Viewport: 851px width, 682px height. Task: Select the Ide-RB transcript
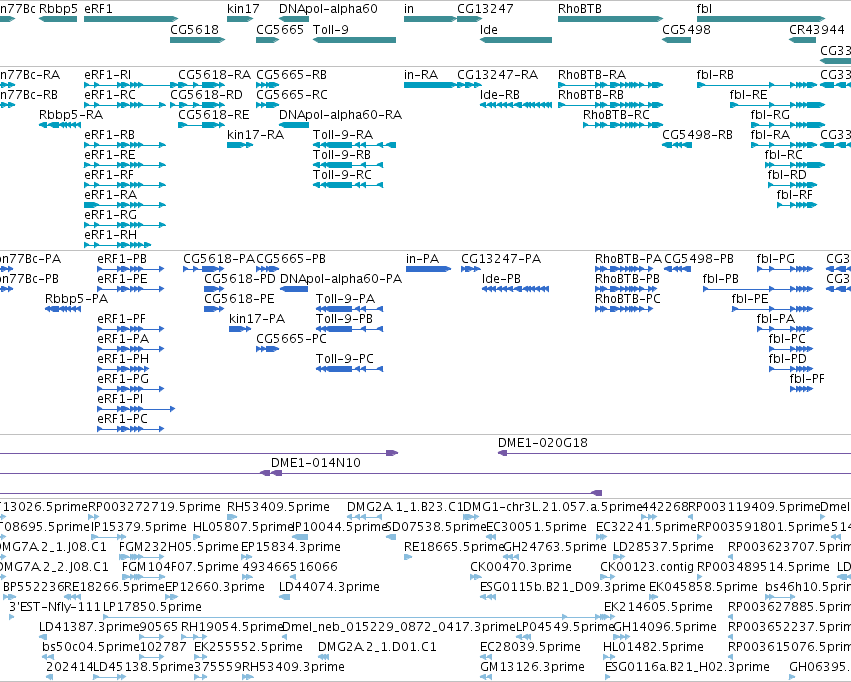click(x=499, y=95)
